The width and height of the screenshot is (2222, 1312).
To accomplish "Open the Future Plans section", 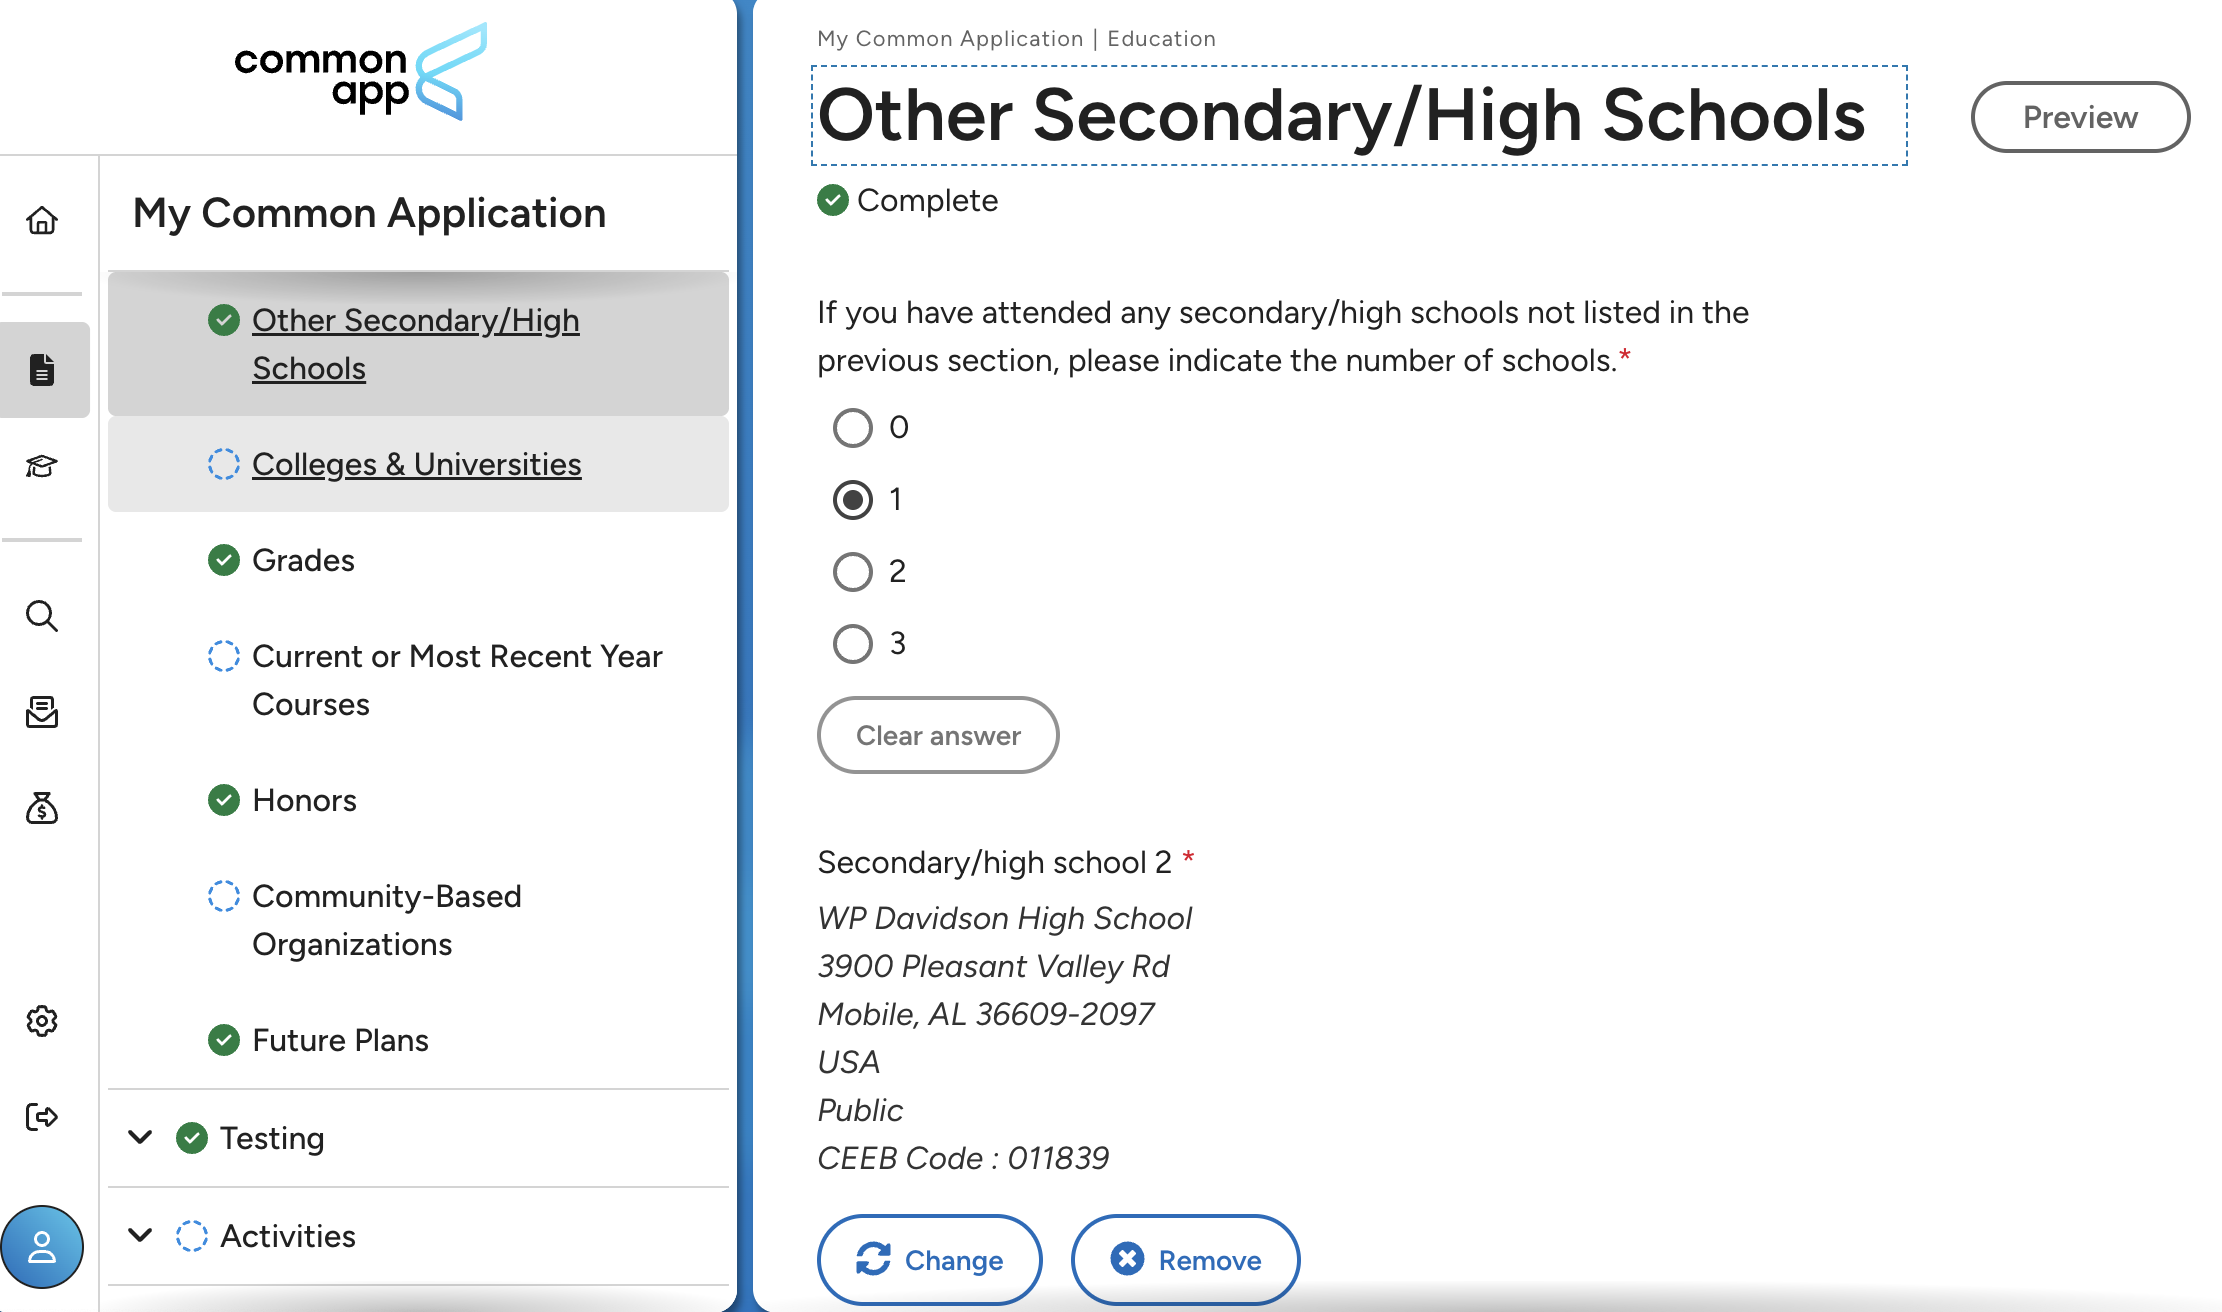I will [x=340, y=1040].
